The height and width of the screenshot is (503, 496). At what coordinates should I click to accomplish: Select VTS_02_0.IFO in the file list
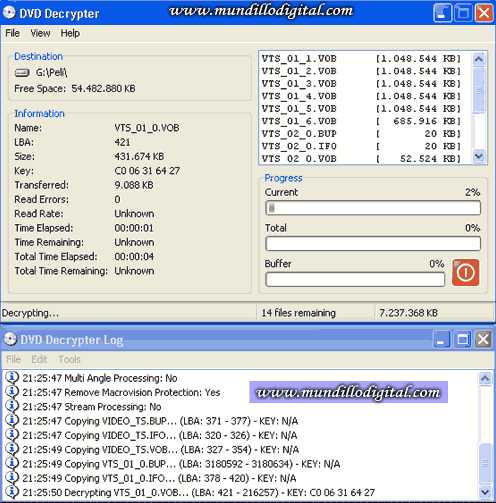click(x=361, y=146)
